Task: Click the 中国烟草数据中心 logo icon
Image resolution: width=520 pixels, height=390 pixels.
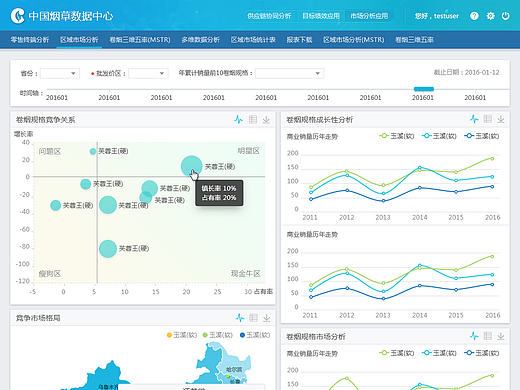Action: pyautogui.click(x=17, y=16)
